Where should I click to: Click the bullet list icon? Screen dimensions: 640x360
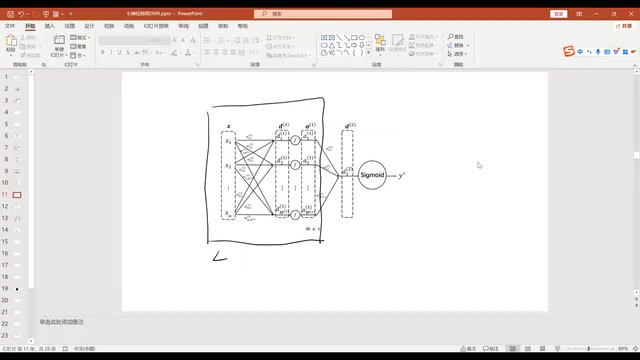coord(207,40)
